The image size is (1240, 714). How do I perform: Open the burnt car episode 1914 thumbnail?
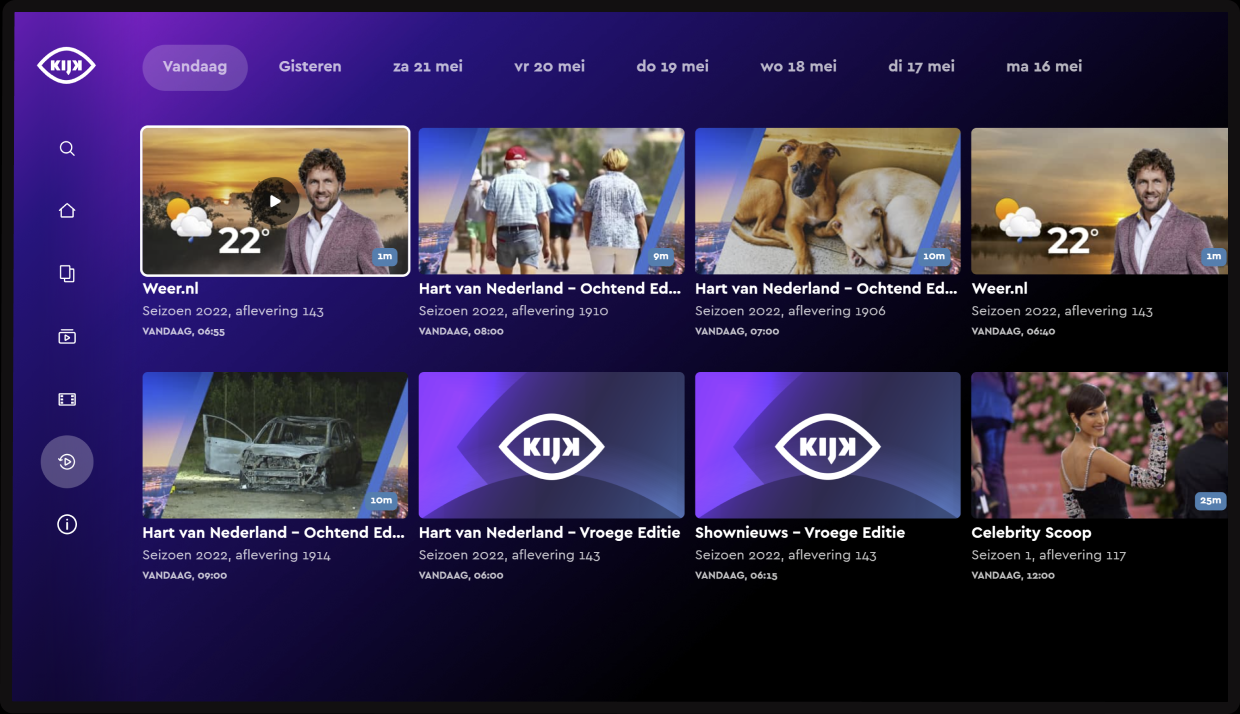pos(275,445)
